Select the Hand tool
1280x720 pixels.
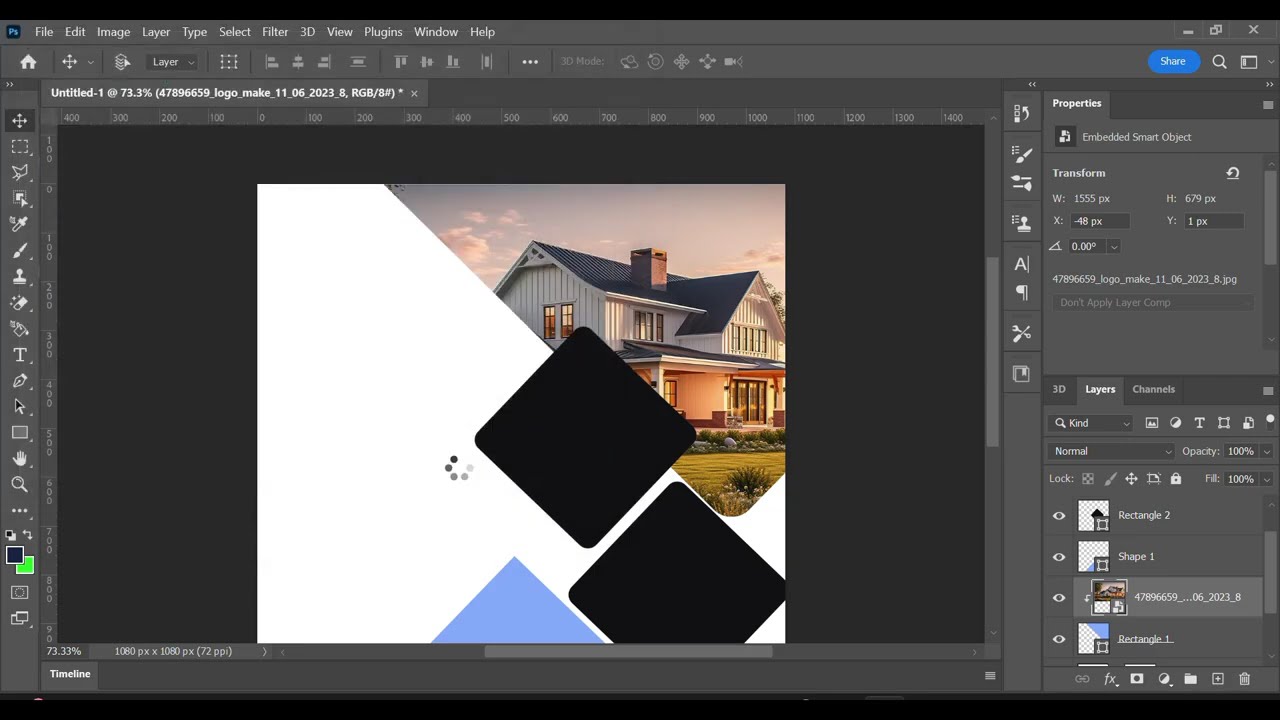tap(20, 459)
